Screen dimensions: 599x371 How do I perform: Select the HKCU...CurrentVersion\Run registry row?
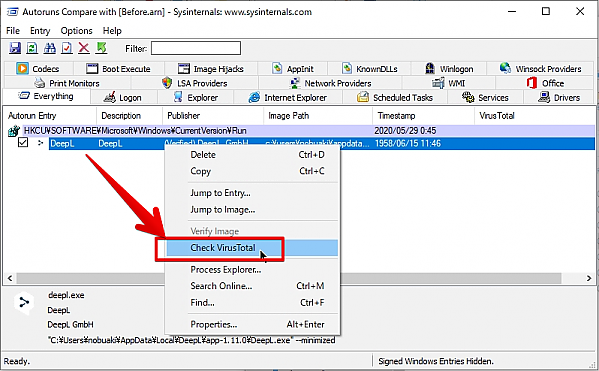pos(309,131)
